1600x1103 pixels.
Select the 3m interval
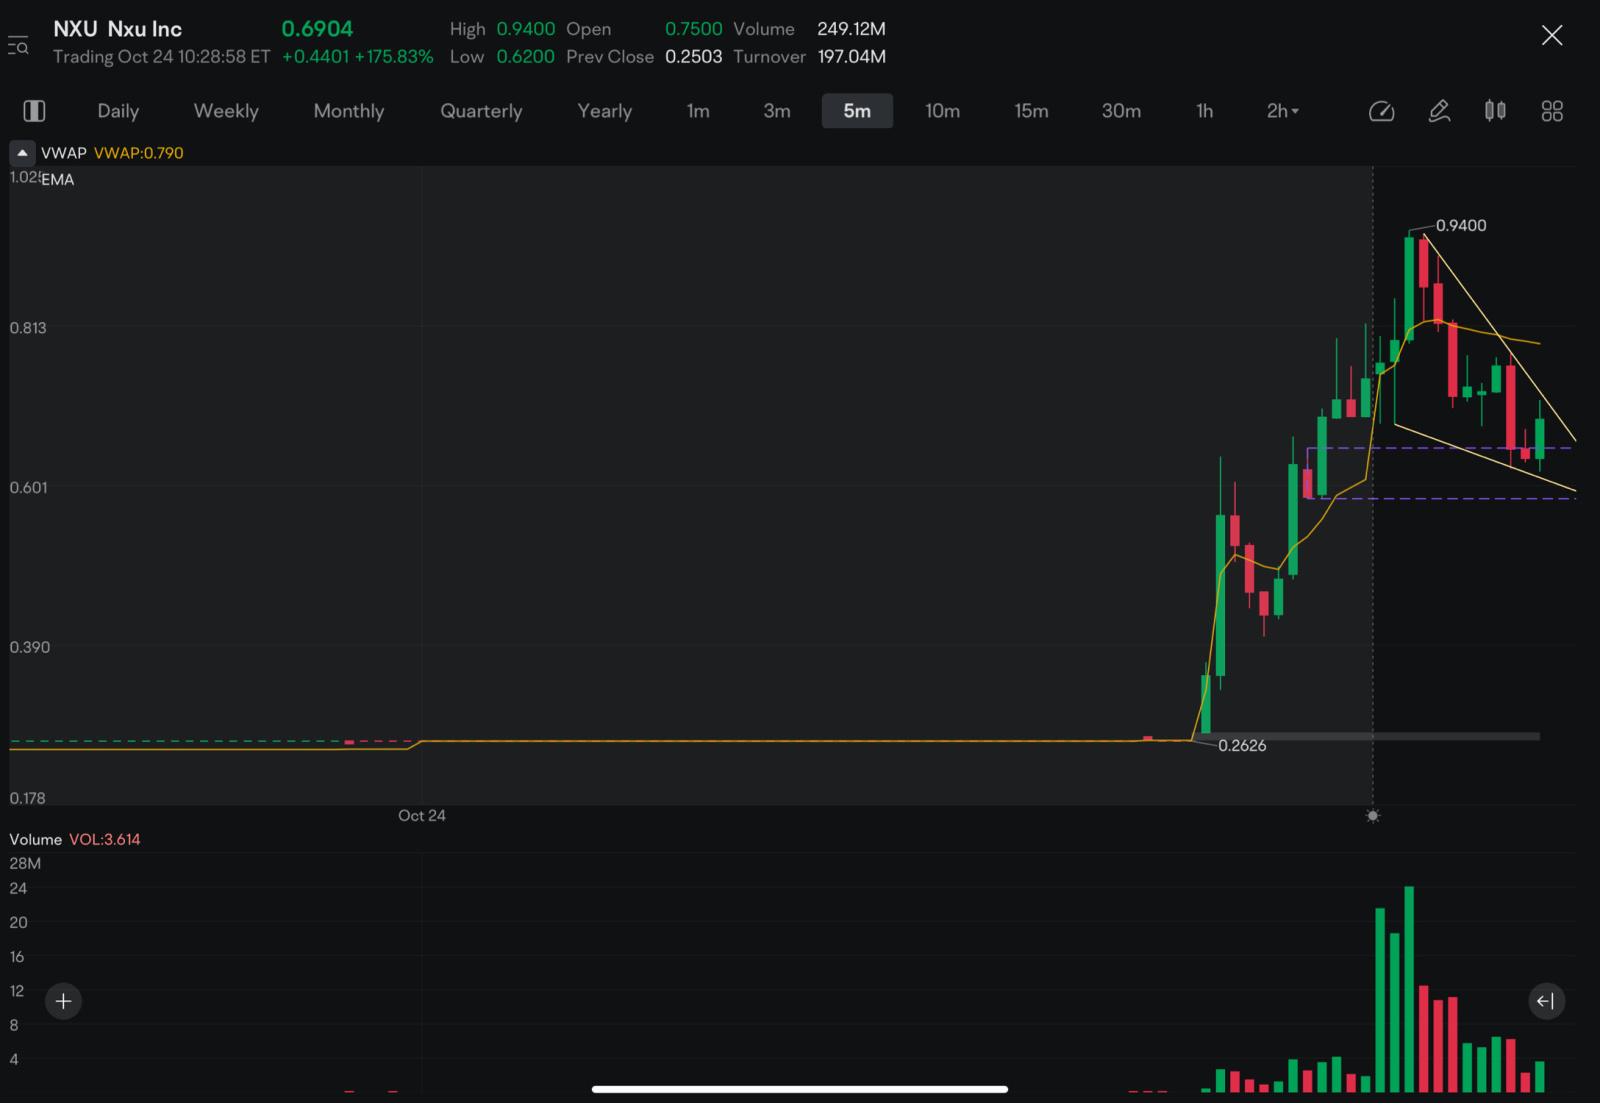777,111
